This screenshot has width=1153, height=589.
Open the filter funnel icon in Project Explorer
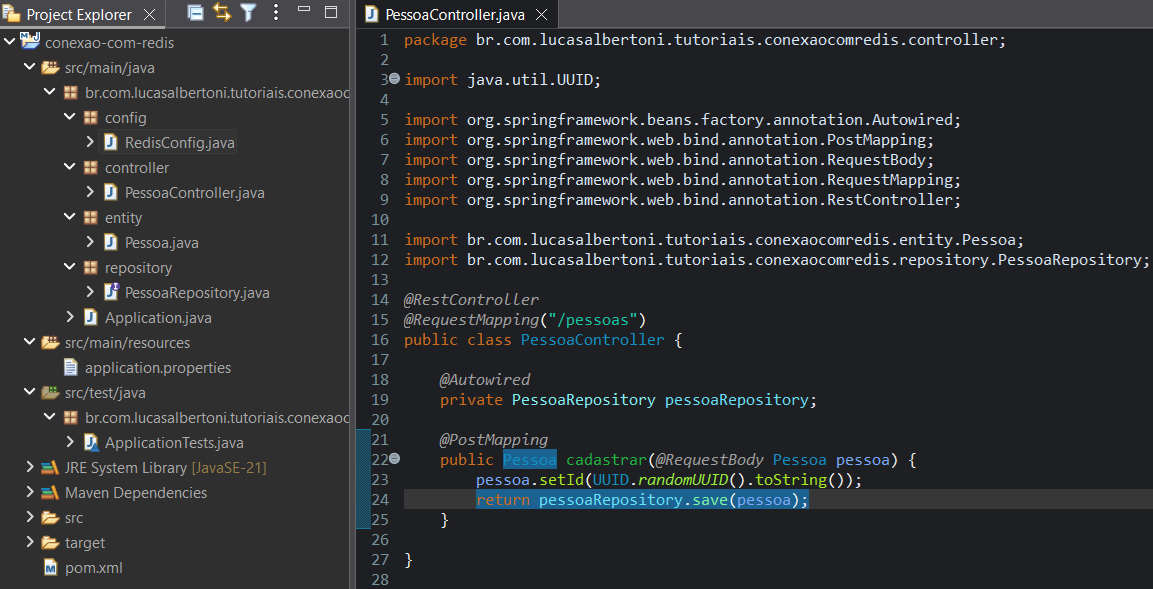point(248,12)
